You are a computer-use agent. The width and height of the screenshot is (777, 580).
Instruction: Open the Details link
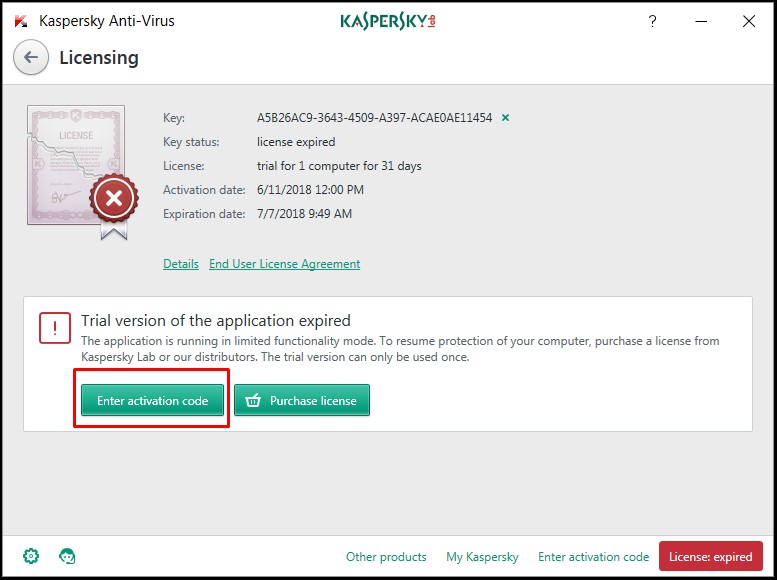[181, 264]
